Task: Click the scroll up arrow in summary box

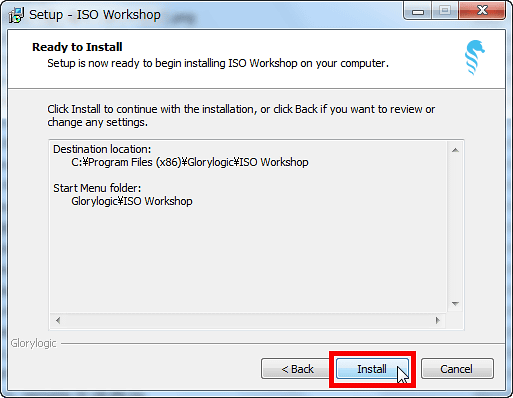Action: (x=455, y=150)
